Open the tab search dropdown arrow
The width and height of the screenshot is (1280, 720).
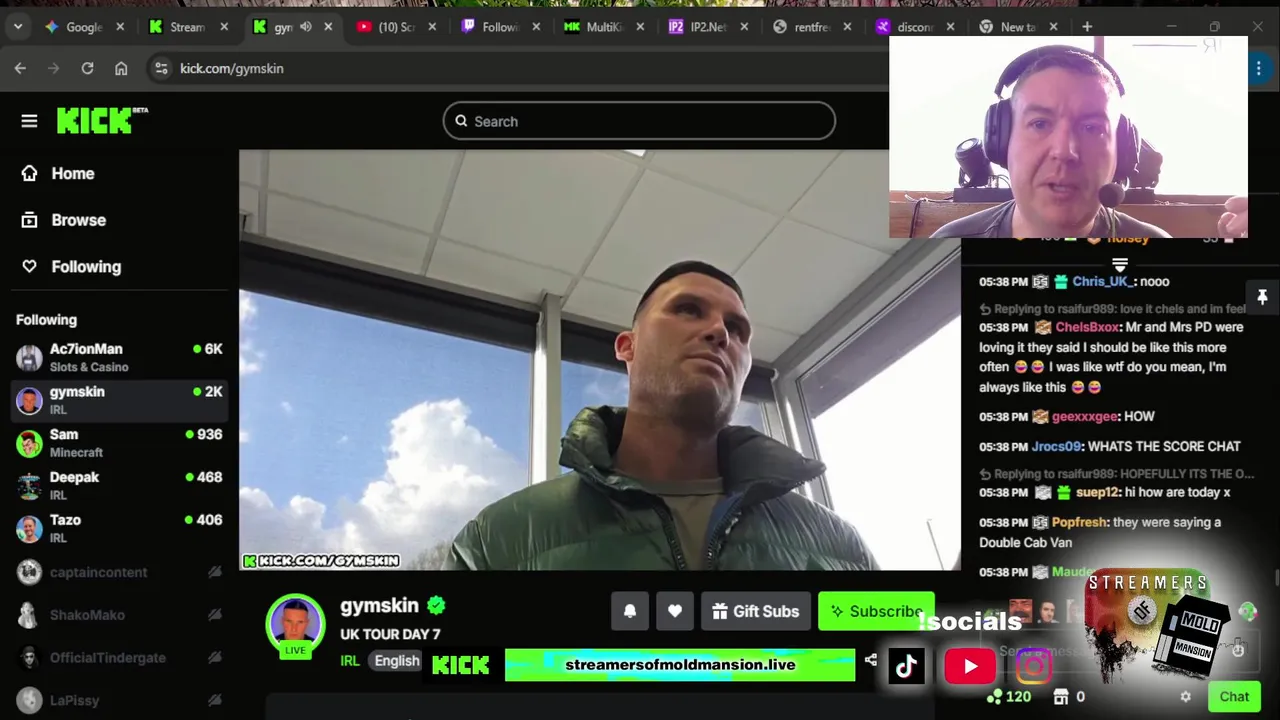18,27
